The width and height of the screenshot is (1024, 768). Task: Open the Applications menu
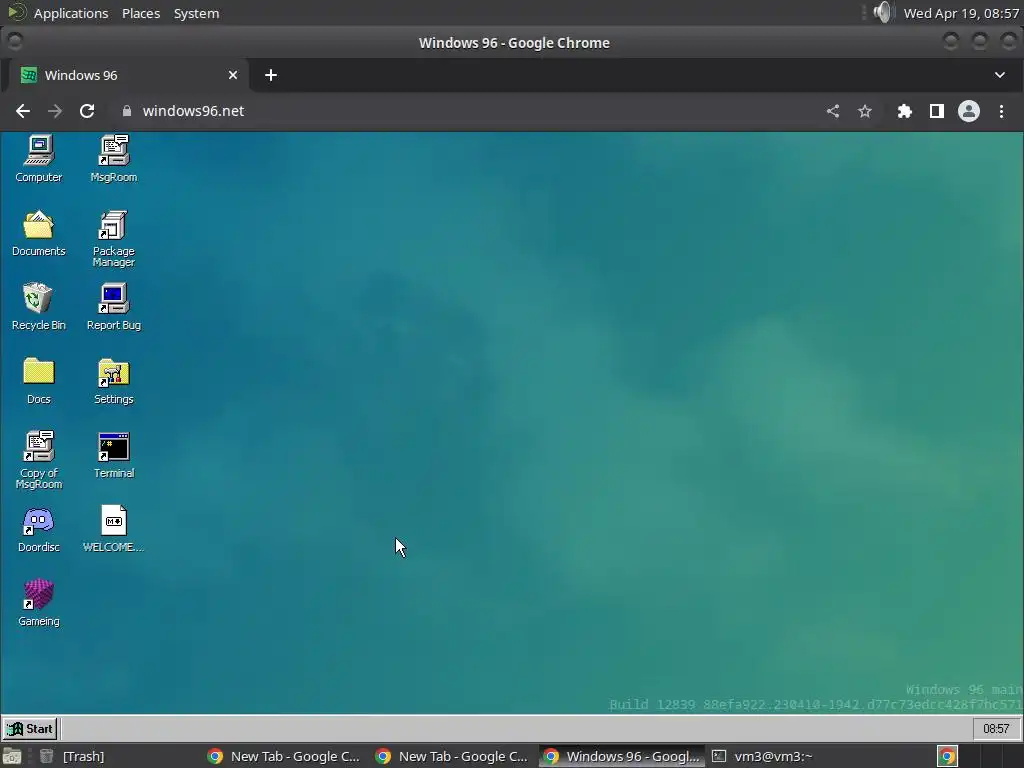[71, 13]
